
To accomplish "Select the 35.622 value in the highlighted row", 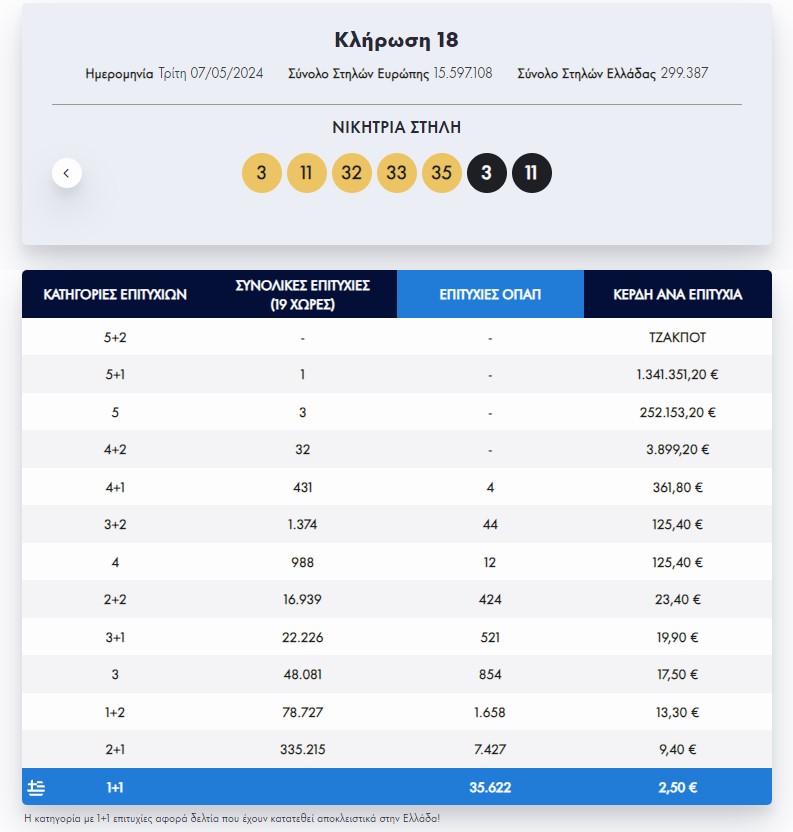I will (490, 787).
